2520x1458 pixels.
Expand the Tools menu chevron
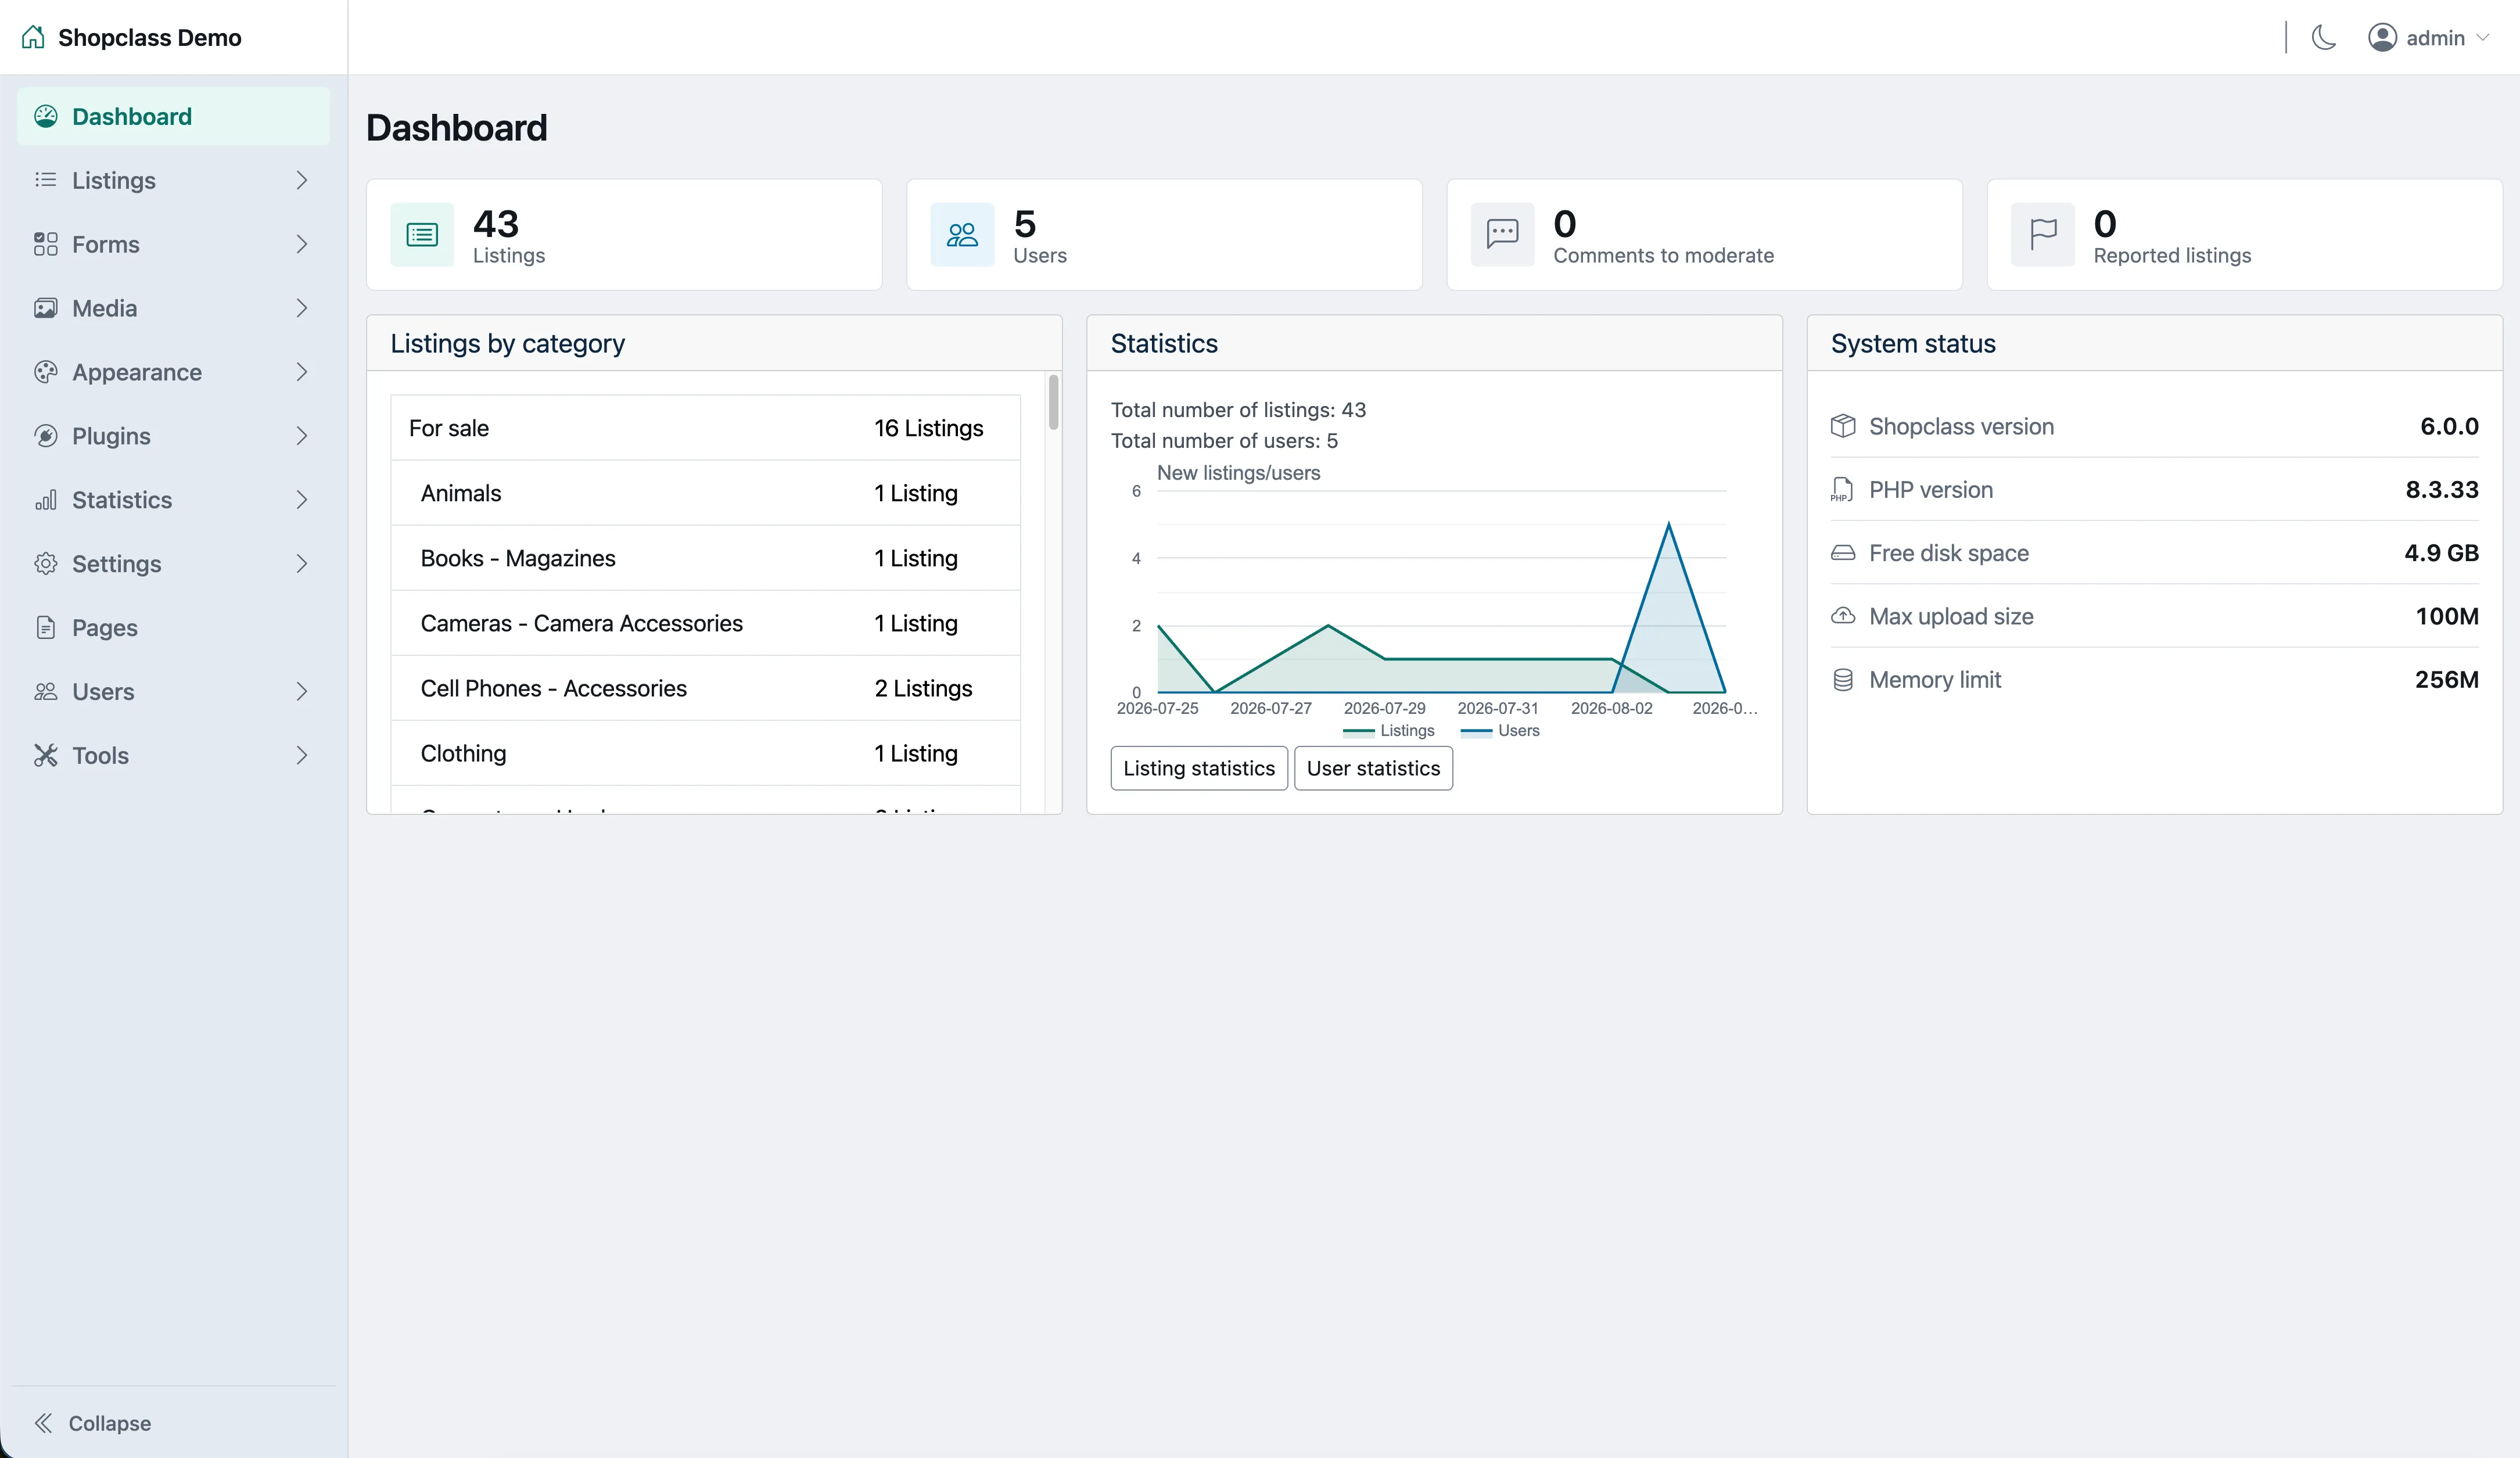pos(301,756)
